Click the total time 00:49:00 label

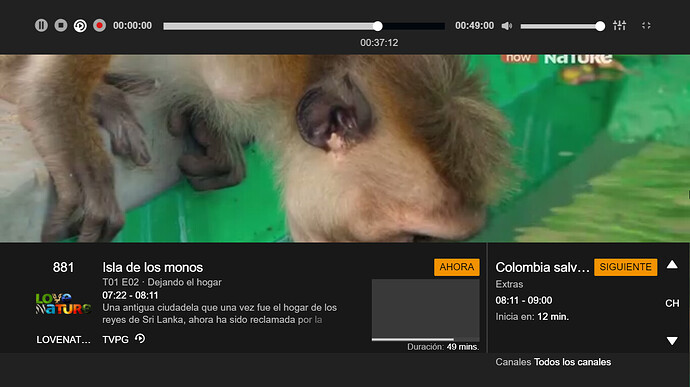pyautogui.click(x=474, y=26)
